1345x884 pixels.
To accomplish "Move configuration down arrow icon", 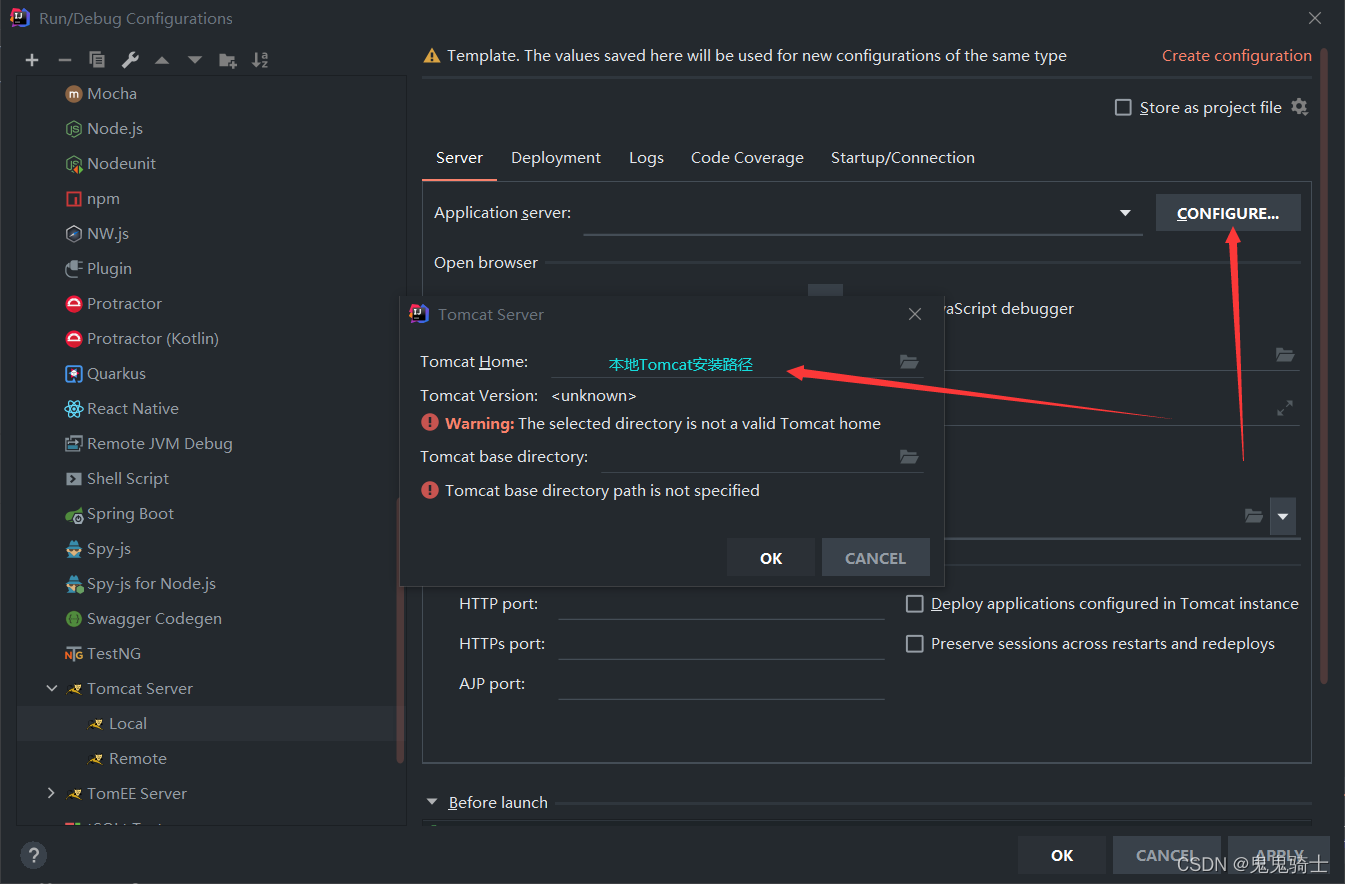I will [x=195, y=60].
